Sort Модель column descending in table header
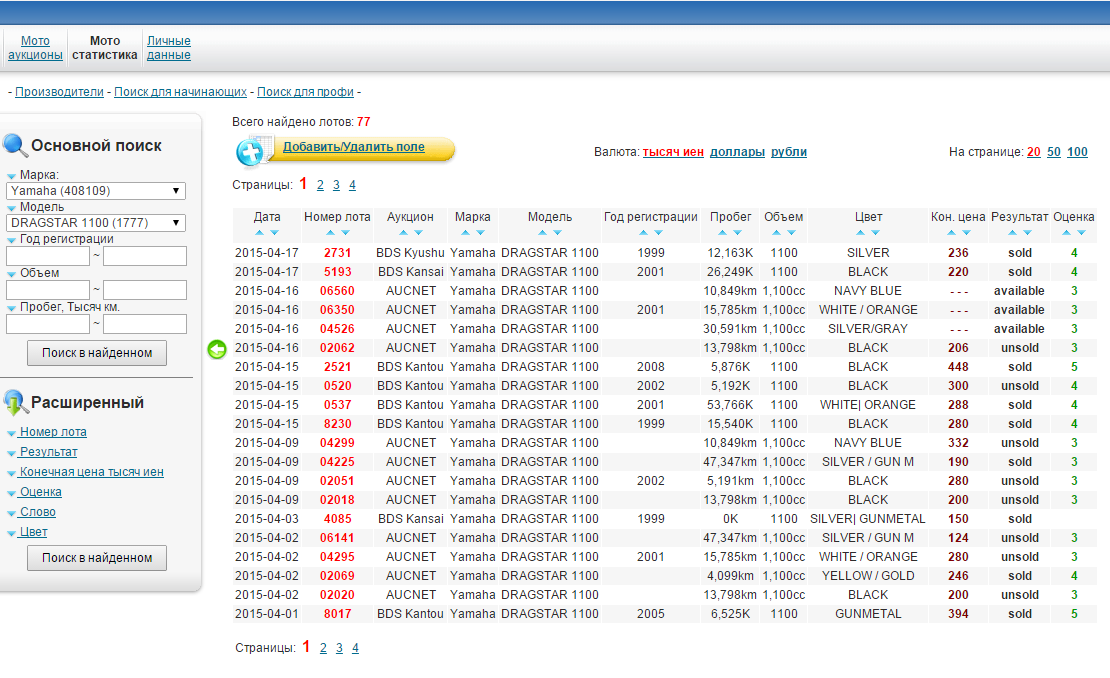The image size is (1110, 678). click(x=558, y=233)
